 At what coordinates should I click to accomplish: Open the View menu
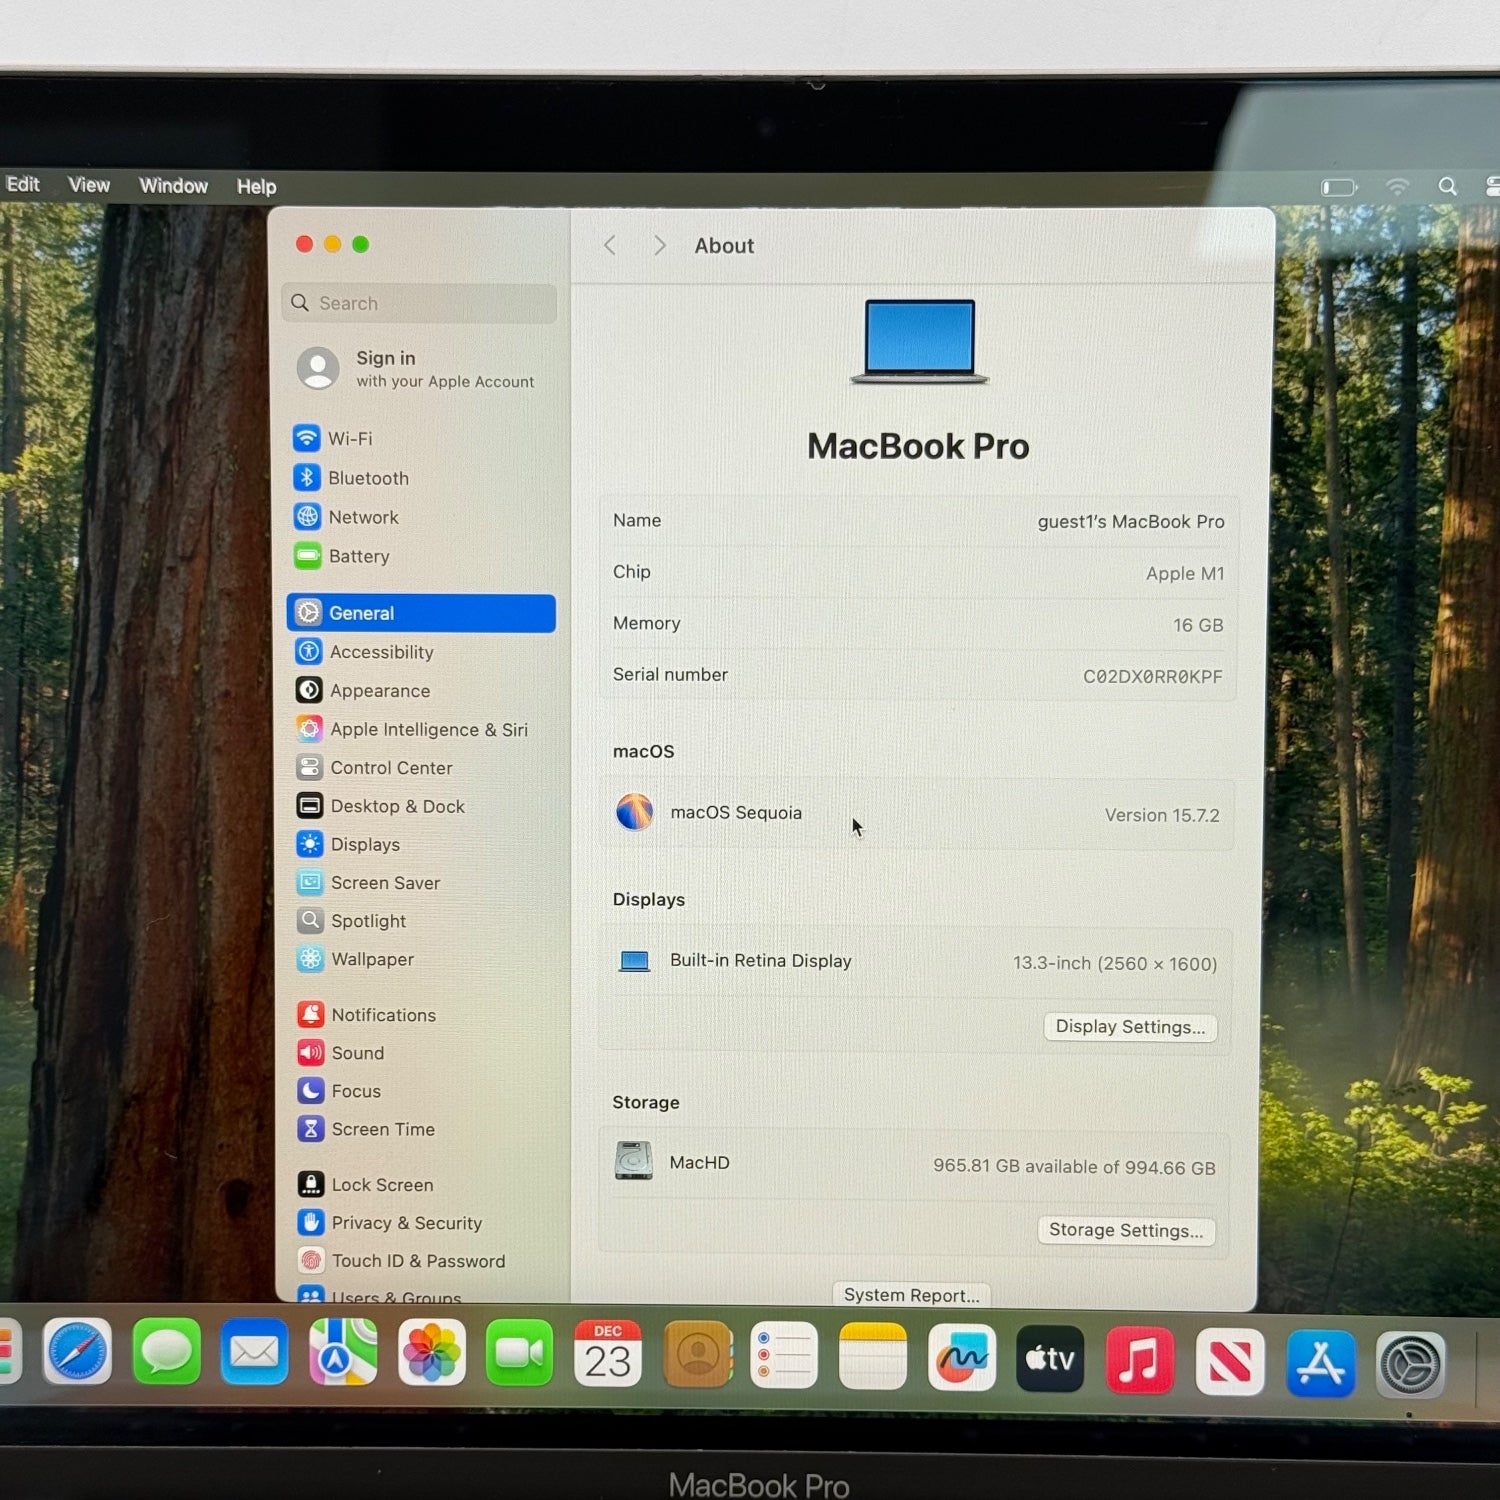coord(89,185)
